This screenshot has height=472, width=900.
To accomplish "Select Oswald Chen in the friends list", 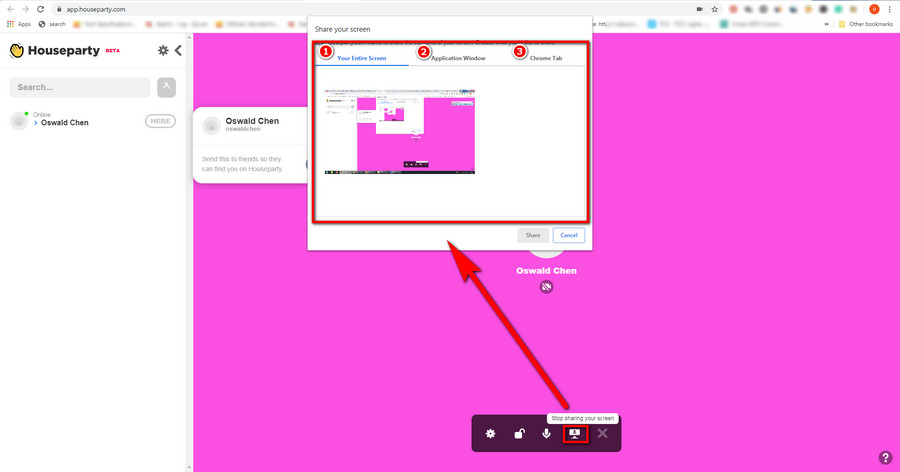I will [64, 123].
